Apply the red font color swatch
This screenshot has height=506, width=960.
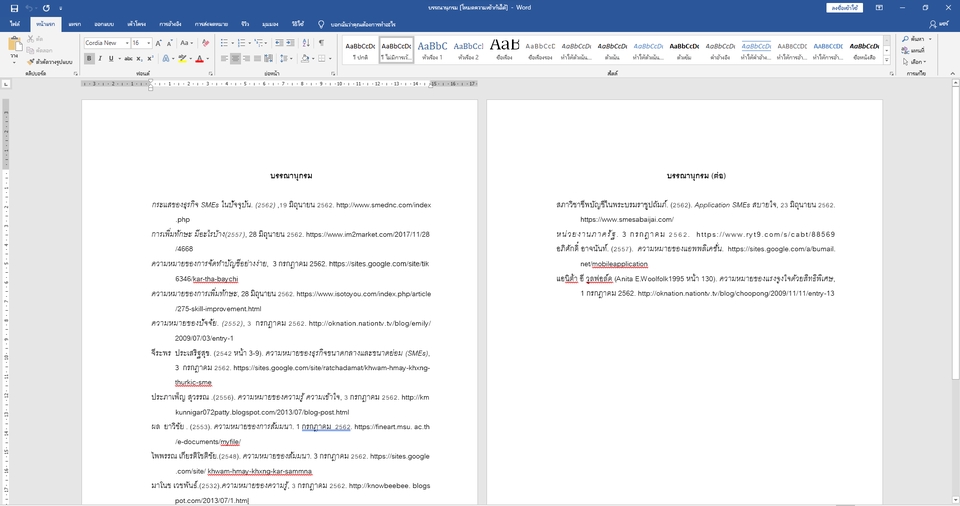click(x=199, y=59)
